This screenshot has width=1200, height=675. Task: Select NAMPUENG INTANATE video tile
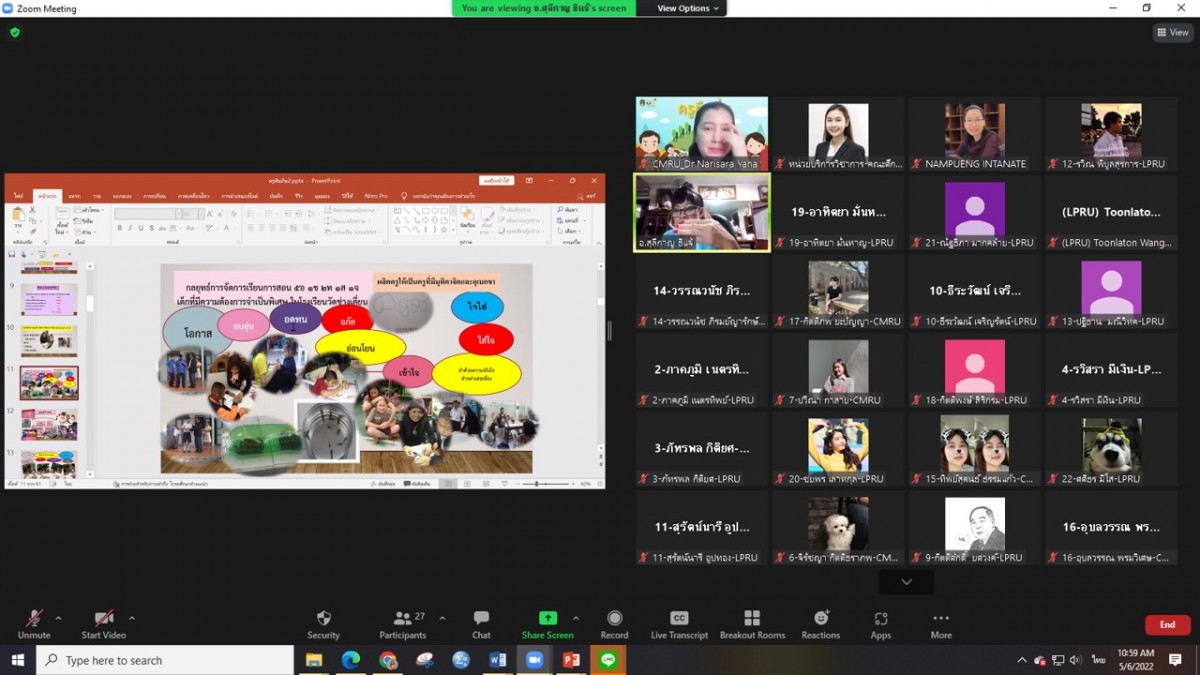pos(975,134)
